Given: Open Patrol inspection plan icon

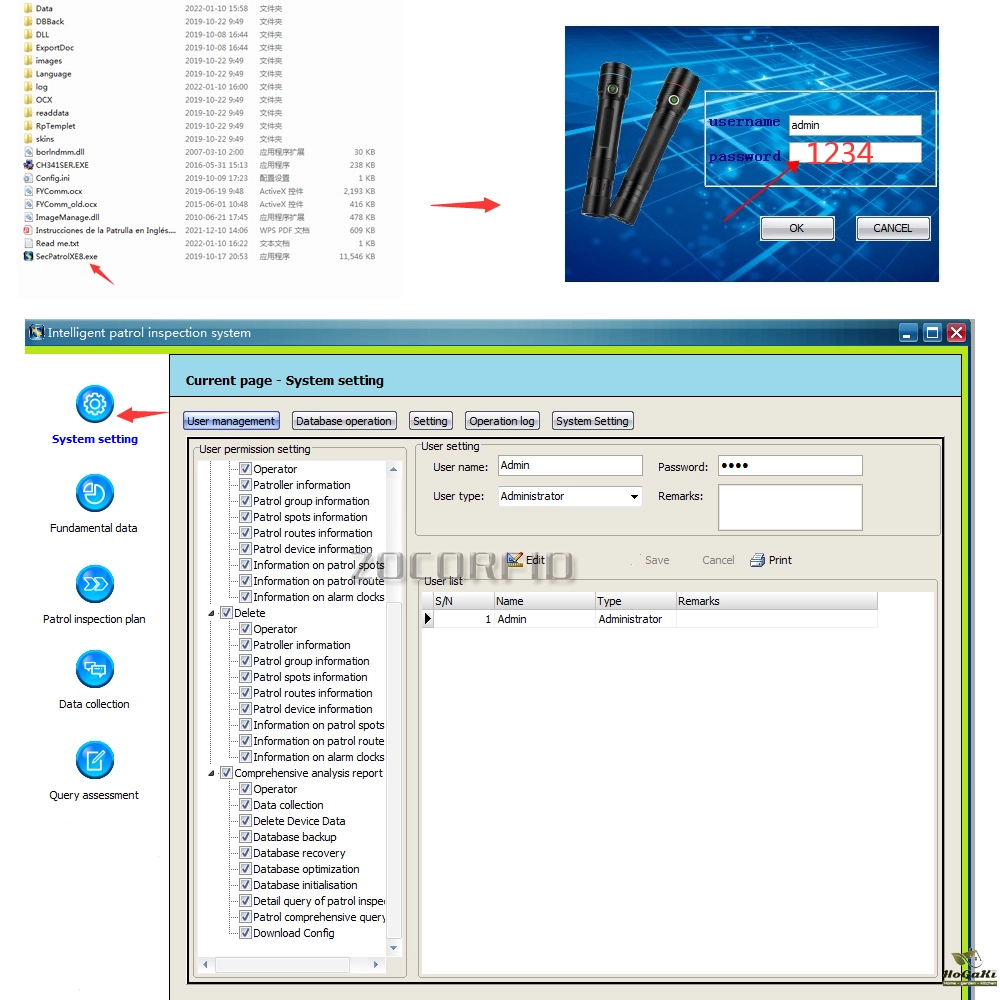Looking at the screenshot, I should coord(95,584).
